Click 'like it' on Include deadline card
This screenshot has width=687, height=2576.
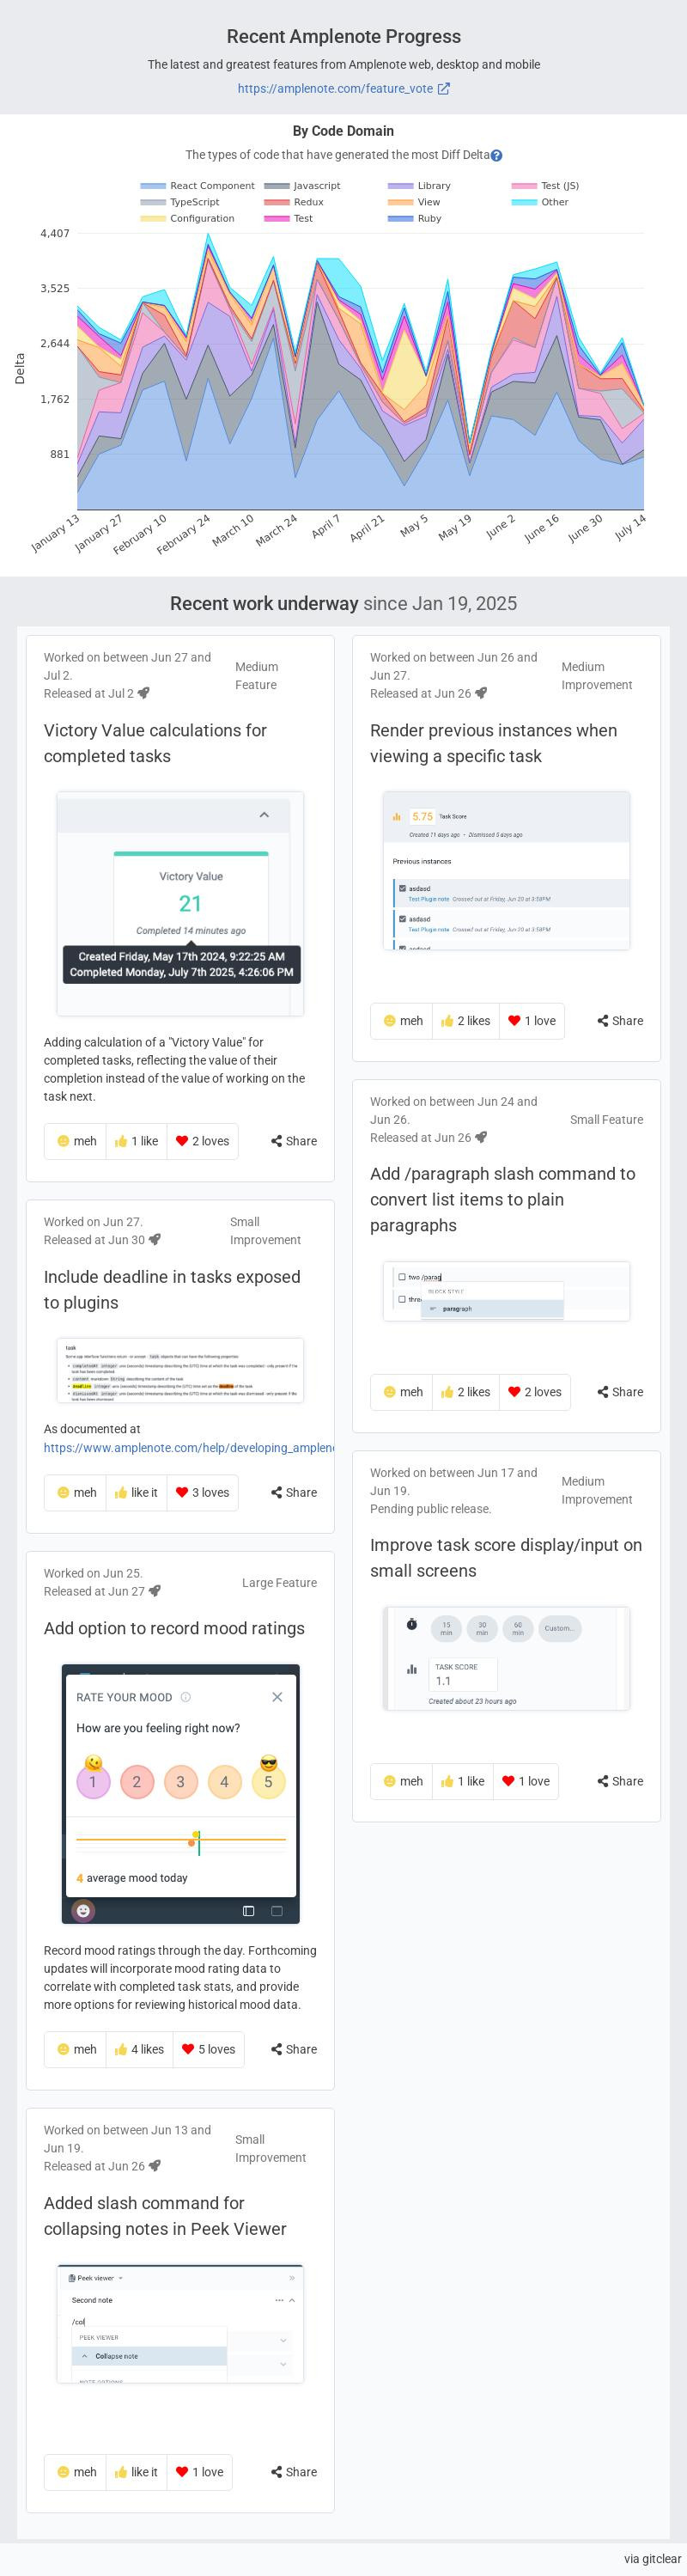coord(136,1492)
